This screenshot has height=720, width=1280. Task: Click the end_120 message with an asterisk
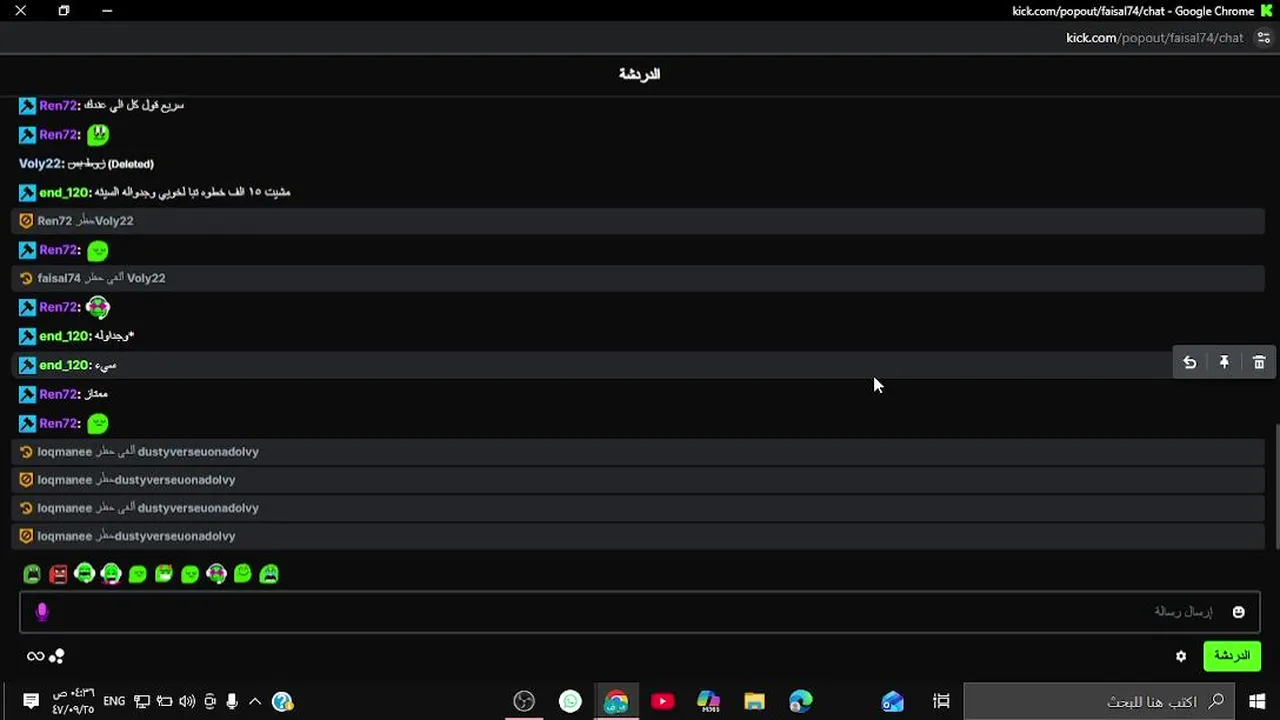[x=114, y=336]
